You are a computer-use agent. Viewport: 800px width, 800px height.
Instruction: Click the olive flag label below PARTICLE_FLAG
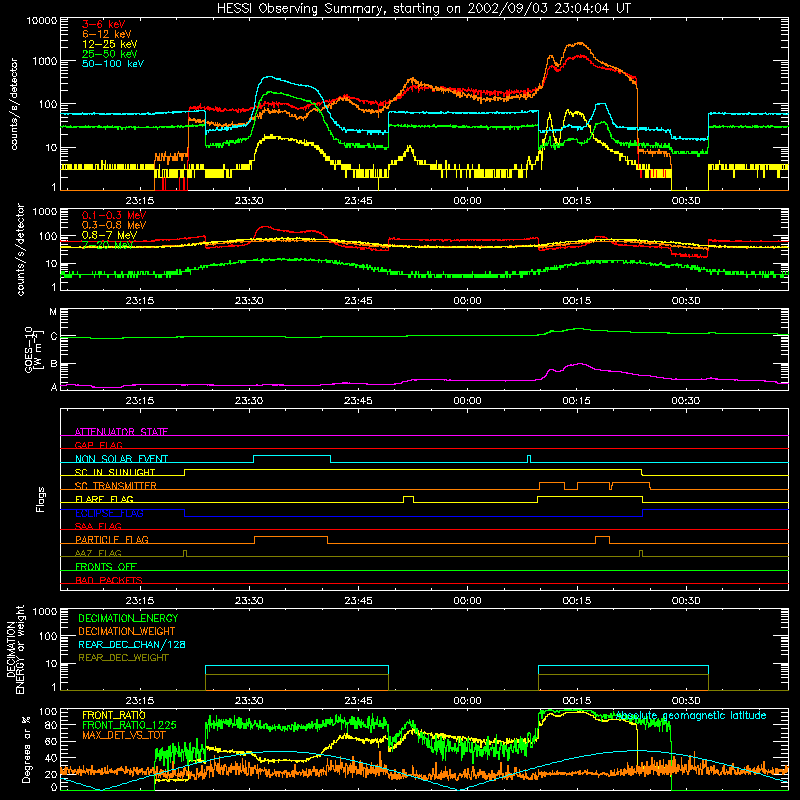click(x=98, y=553)
